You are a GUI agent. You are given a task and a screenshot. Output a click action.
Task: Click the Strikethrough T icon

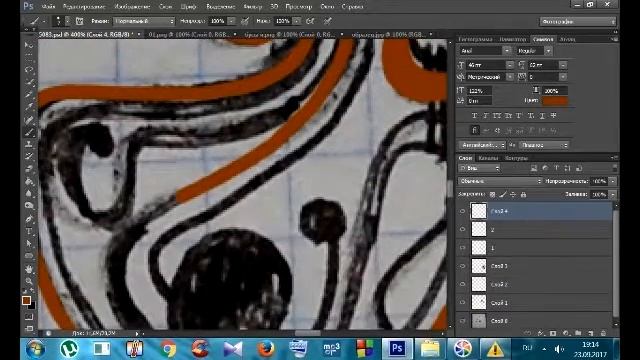click(553, 116)
